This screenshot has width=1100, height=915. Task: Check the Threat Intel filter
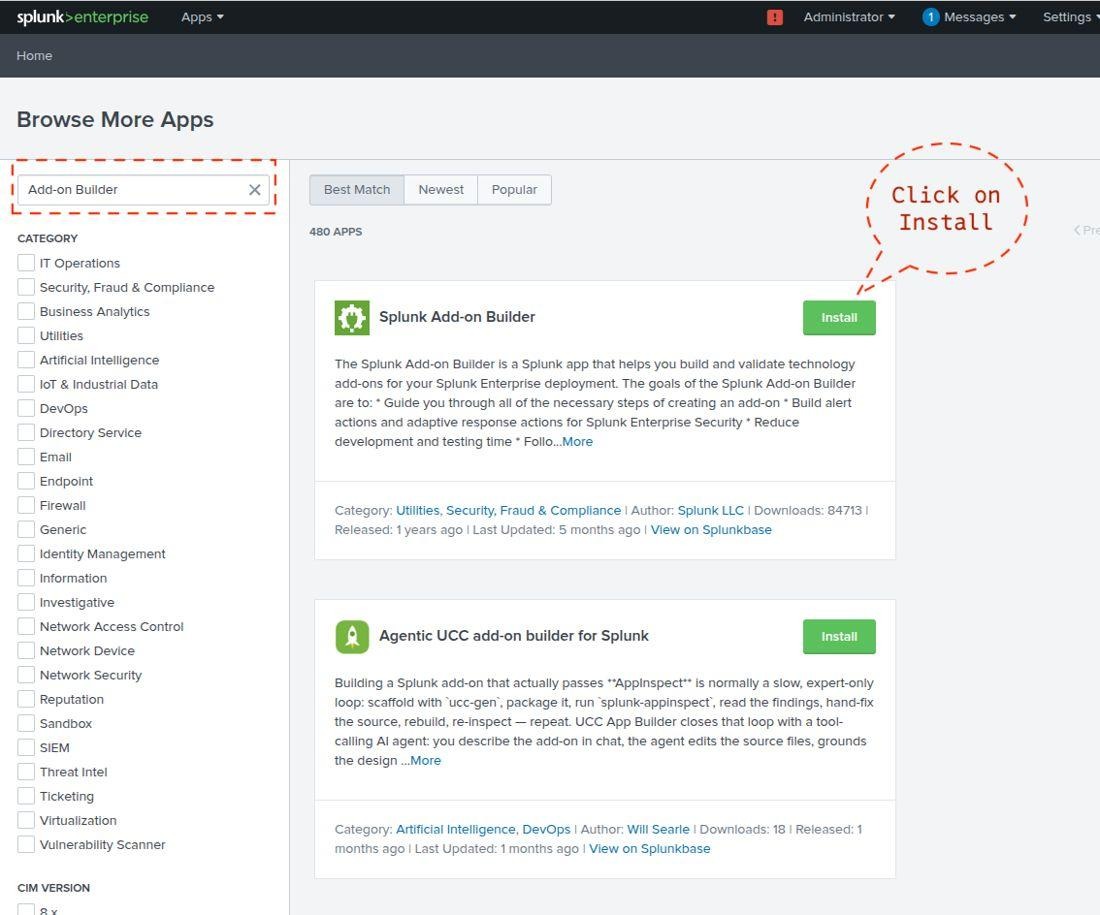26,772
